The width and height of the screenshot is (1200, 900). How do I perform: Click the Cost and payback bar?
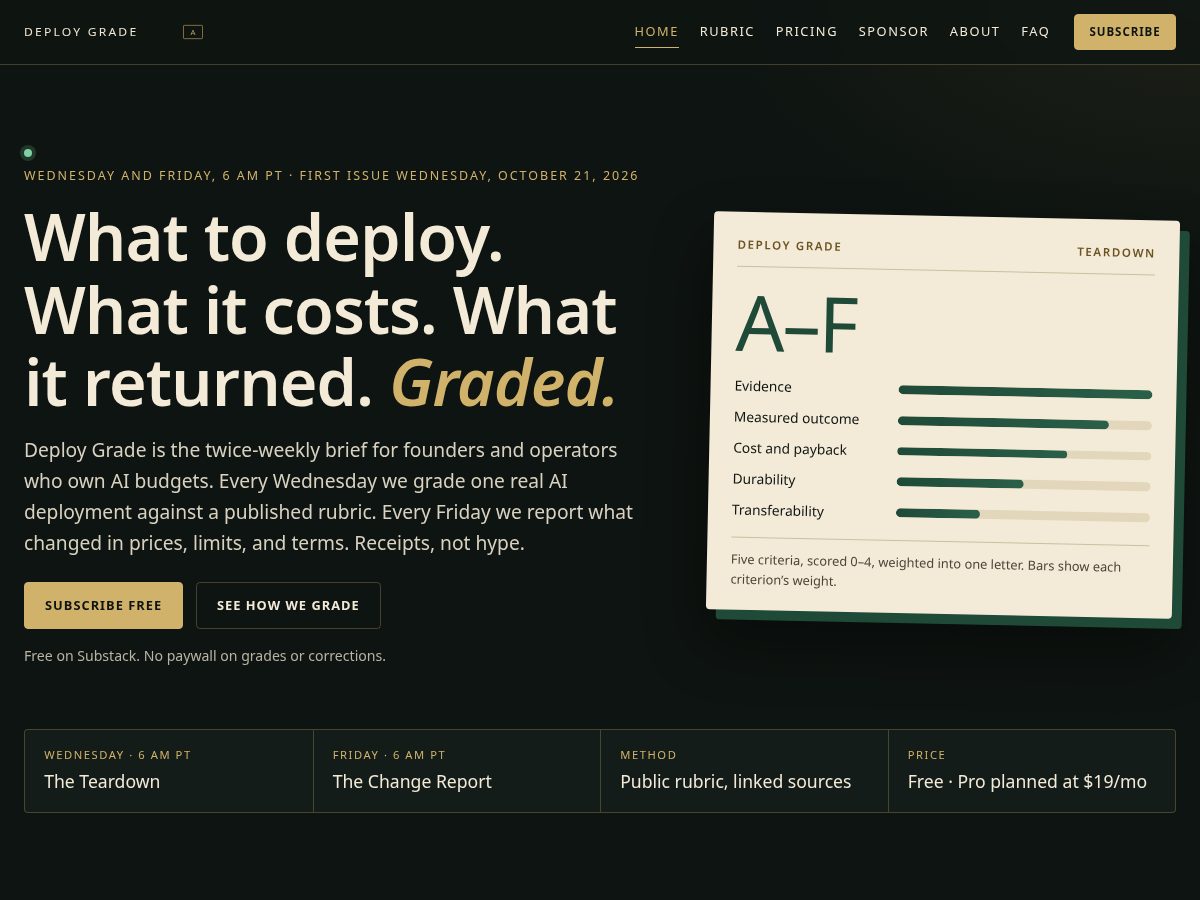coord(1024,454)
